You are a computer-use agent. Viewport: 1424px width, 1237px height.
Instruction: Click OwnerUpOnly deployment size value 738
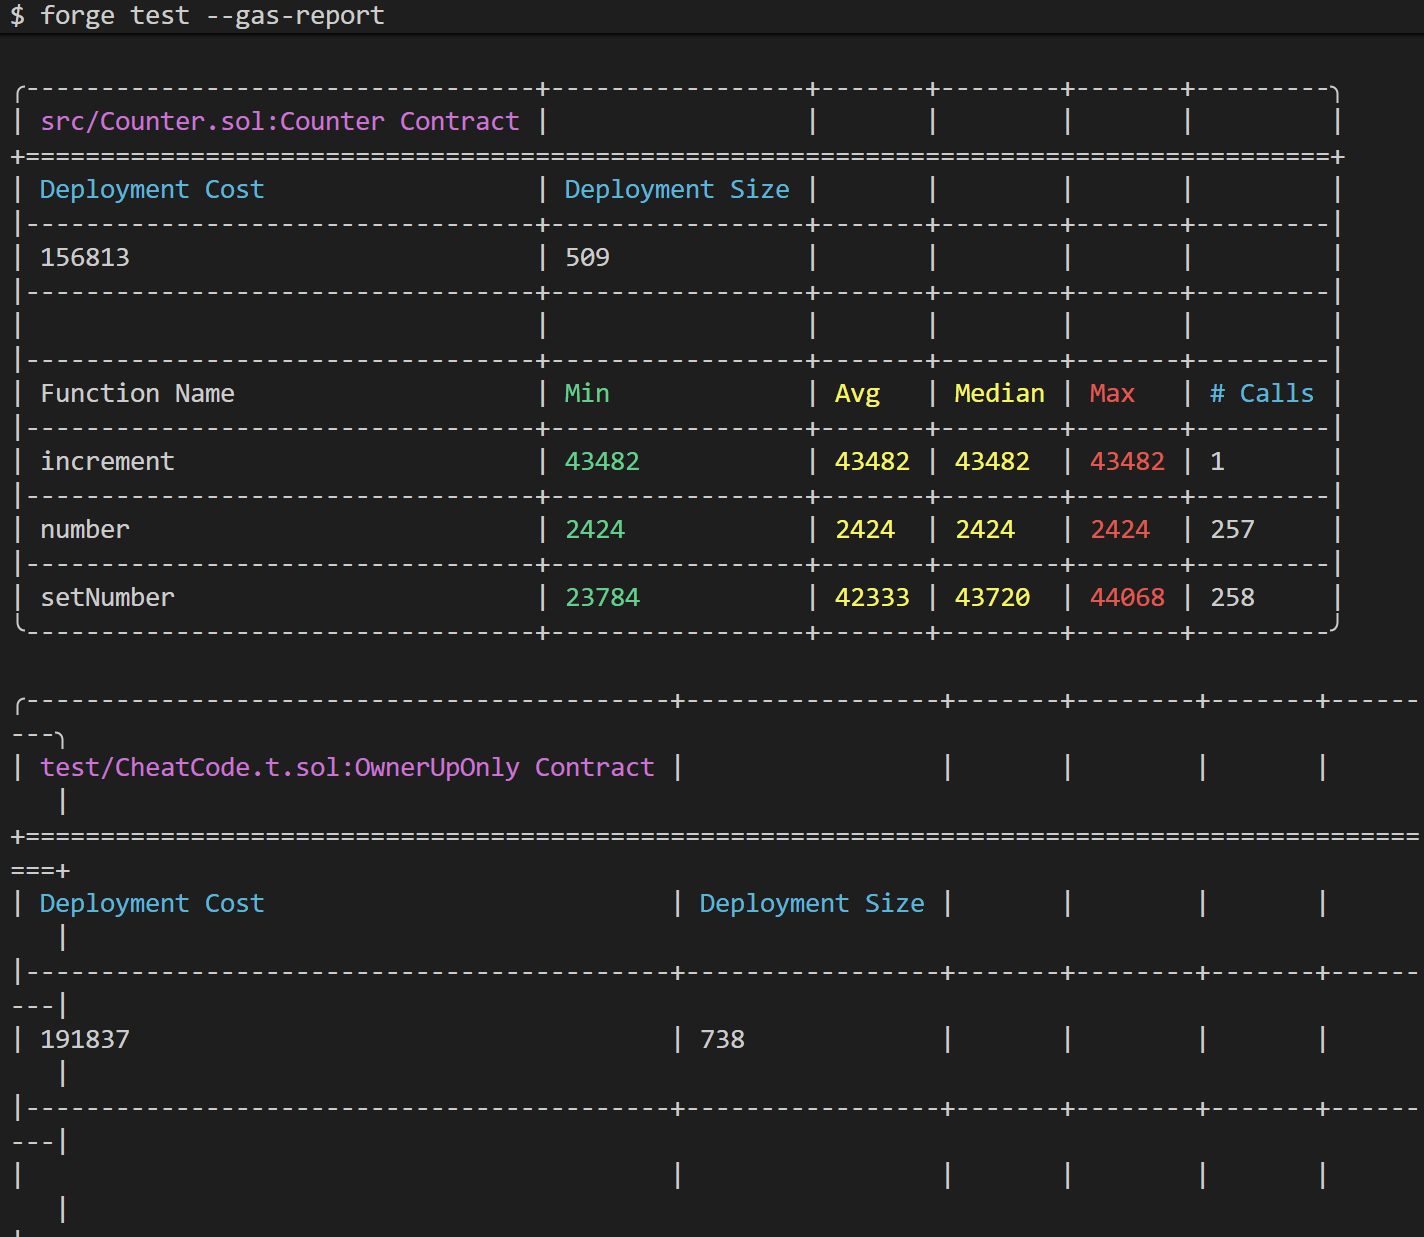pos(722,1040)
